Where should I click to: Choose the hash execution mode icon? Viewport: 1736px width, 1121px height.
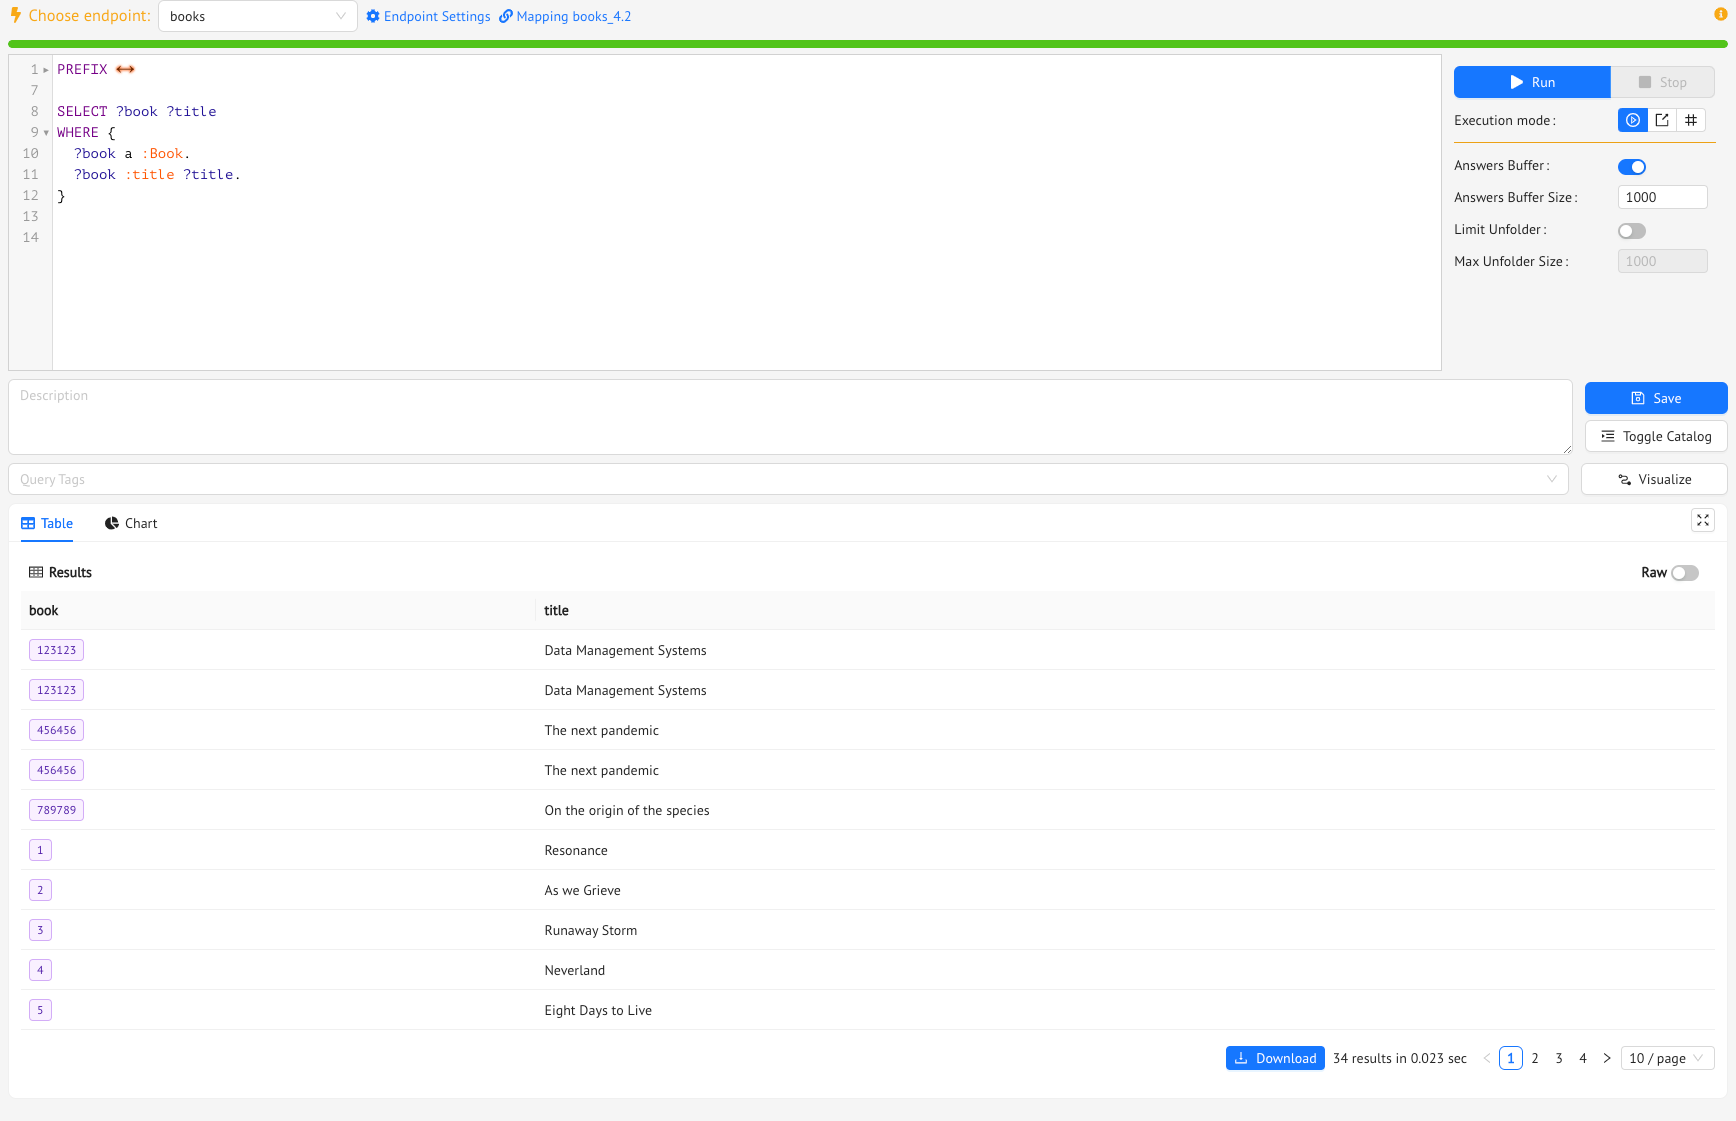pos(1691,120)
